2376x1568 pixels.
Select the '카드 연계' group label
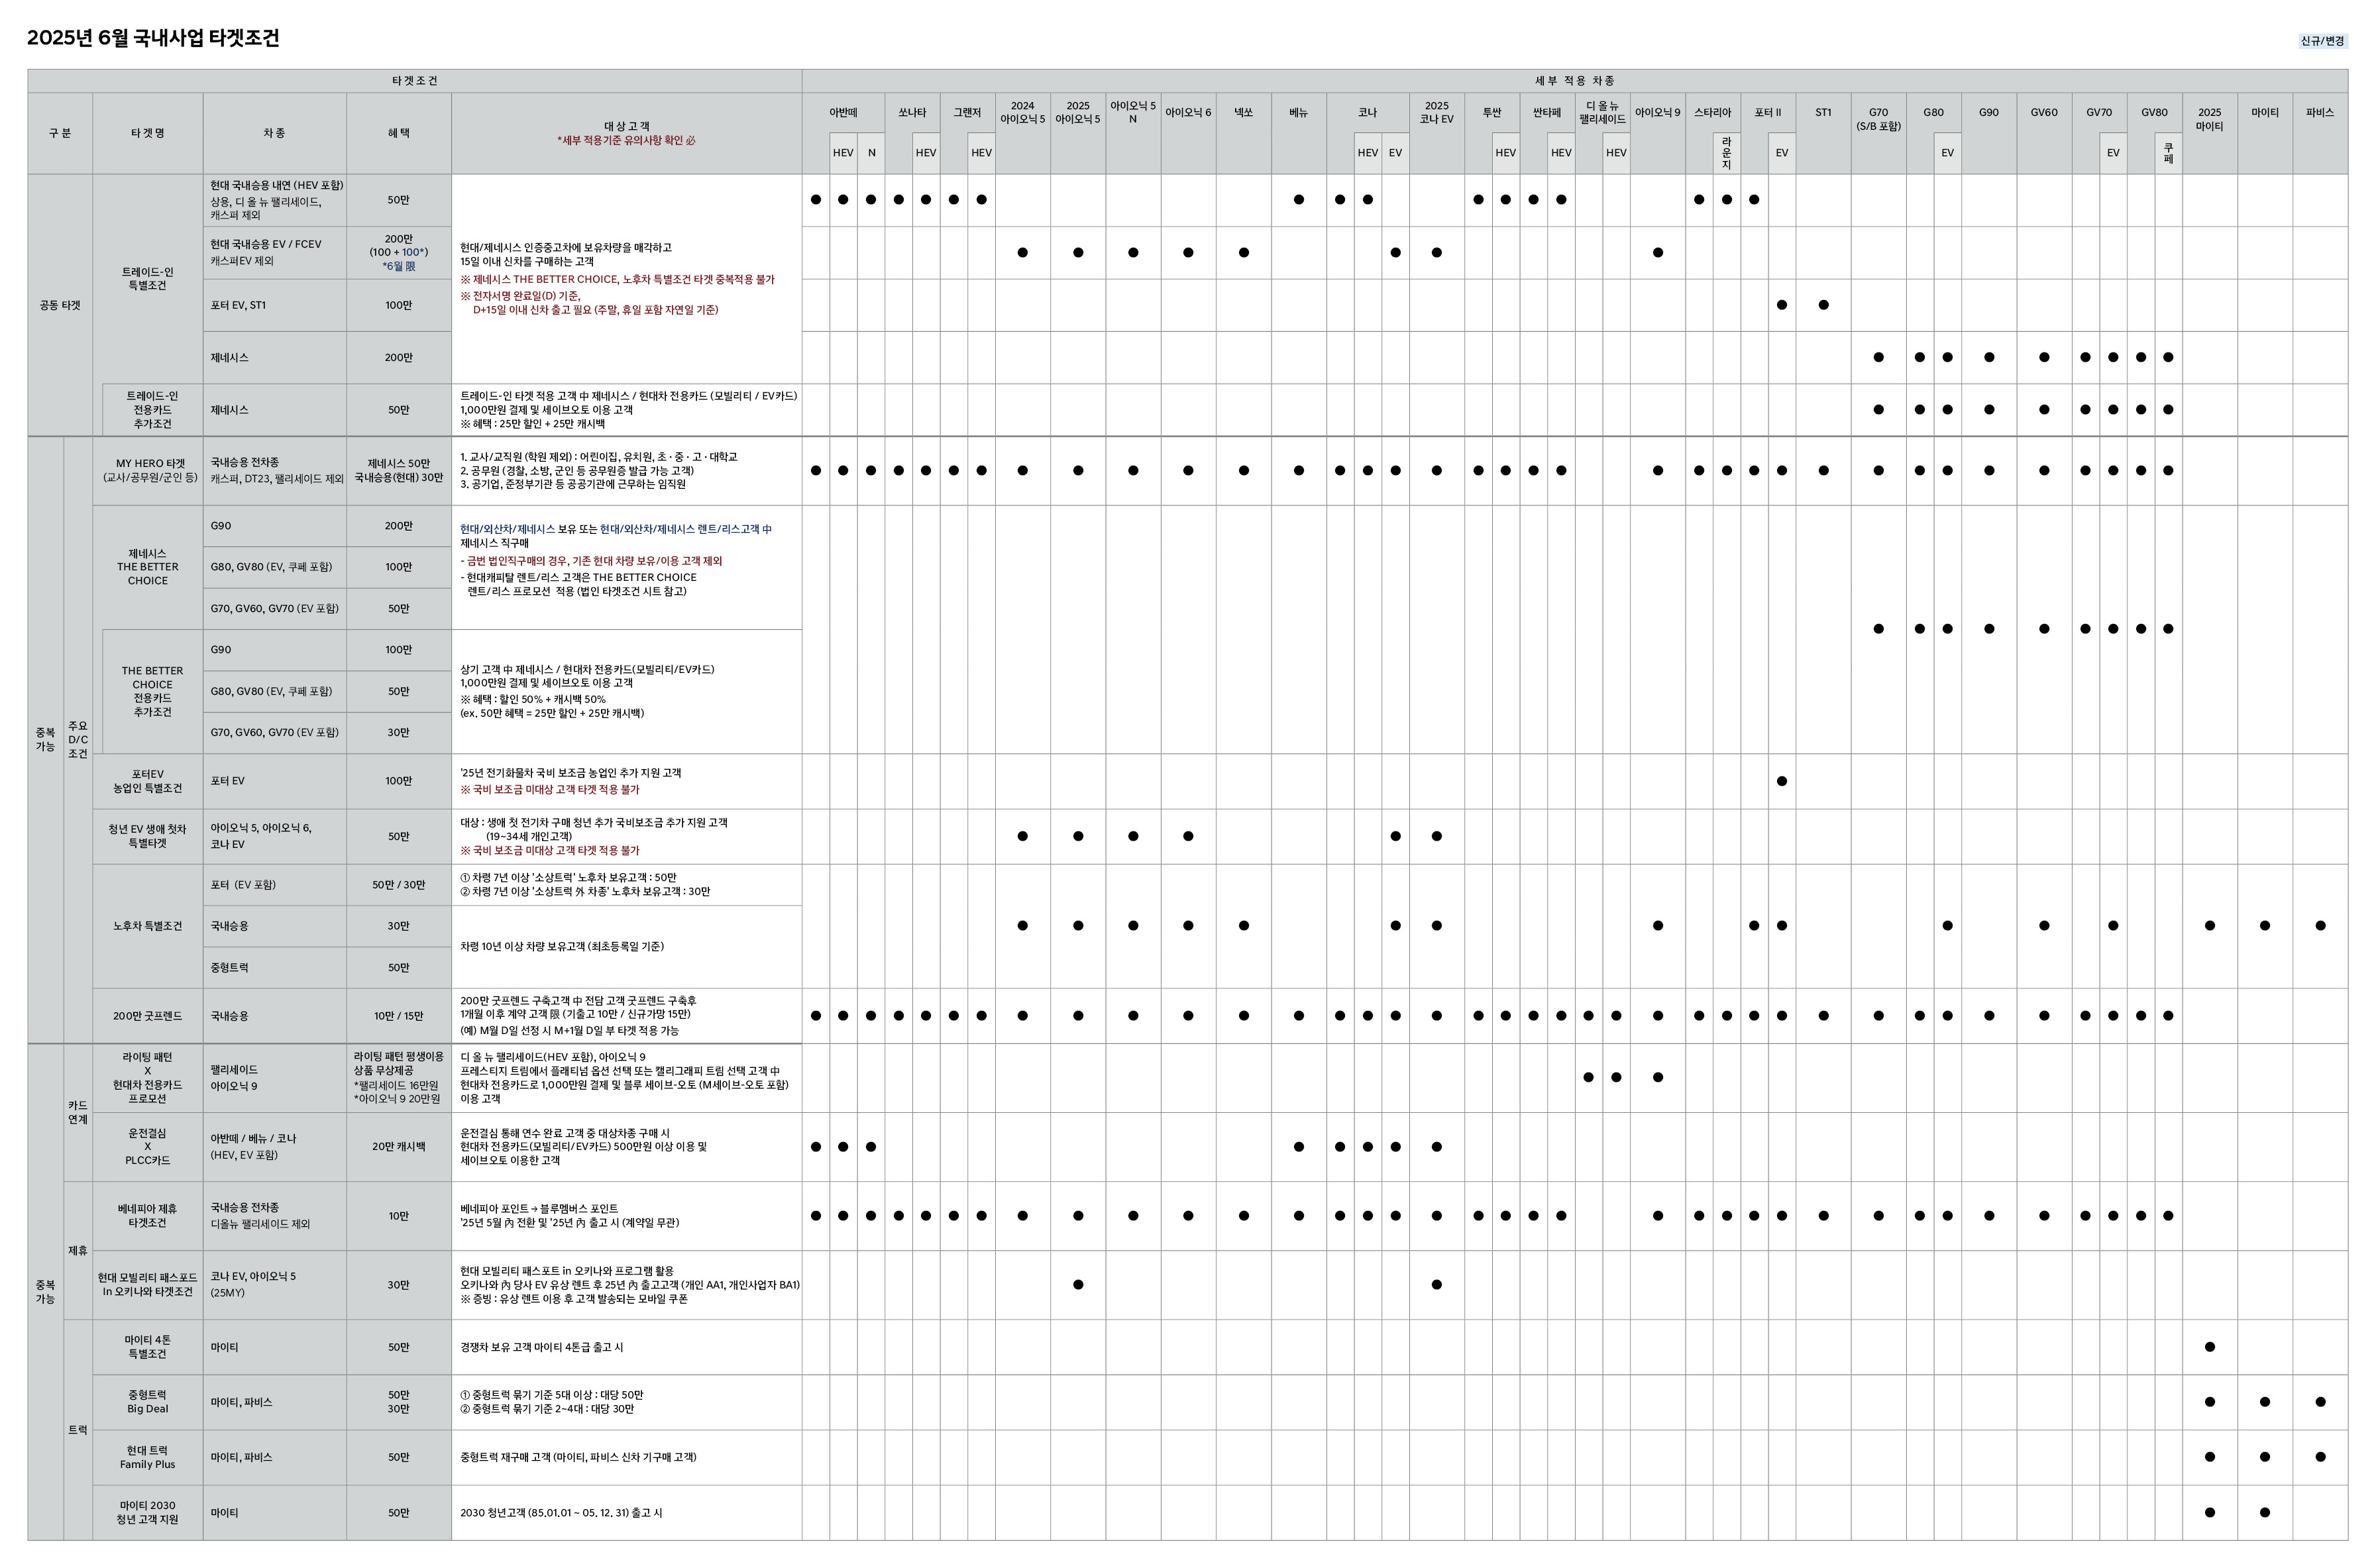(x=78, y=1113)
